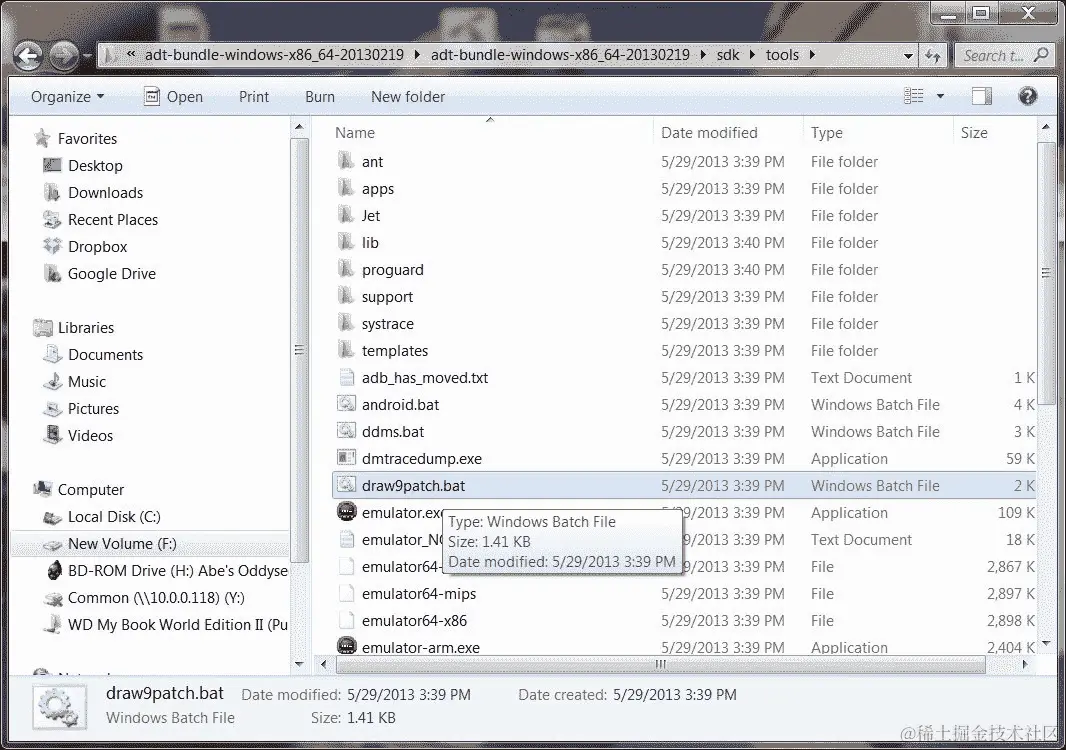This screenshot has width=1066, height=750.
Task: Select WD My Book World Edition II
Action: point(177,625)
